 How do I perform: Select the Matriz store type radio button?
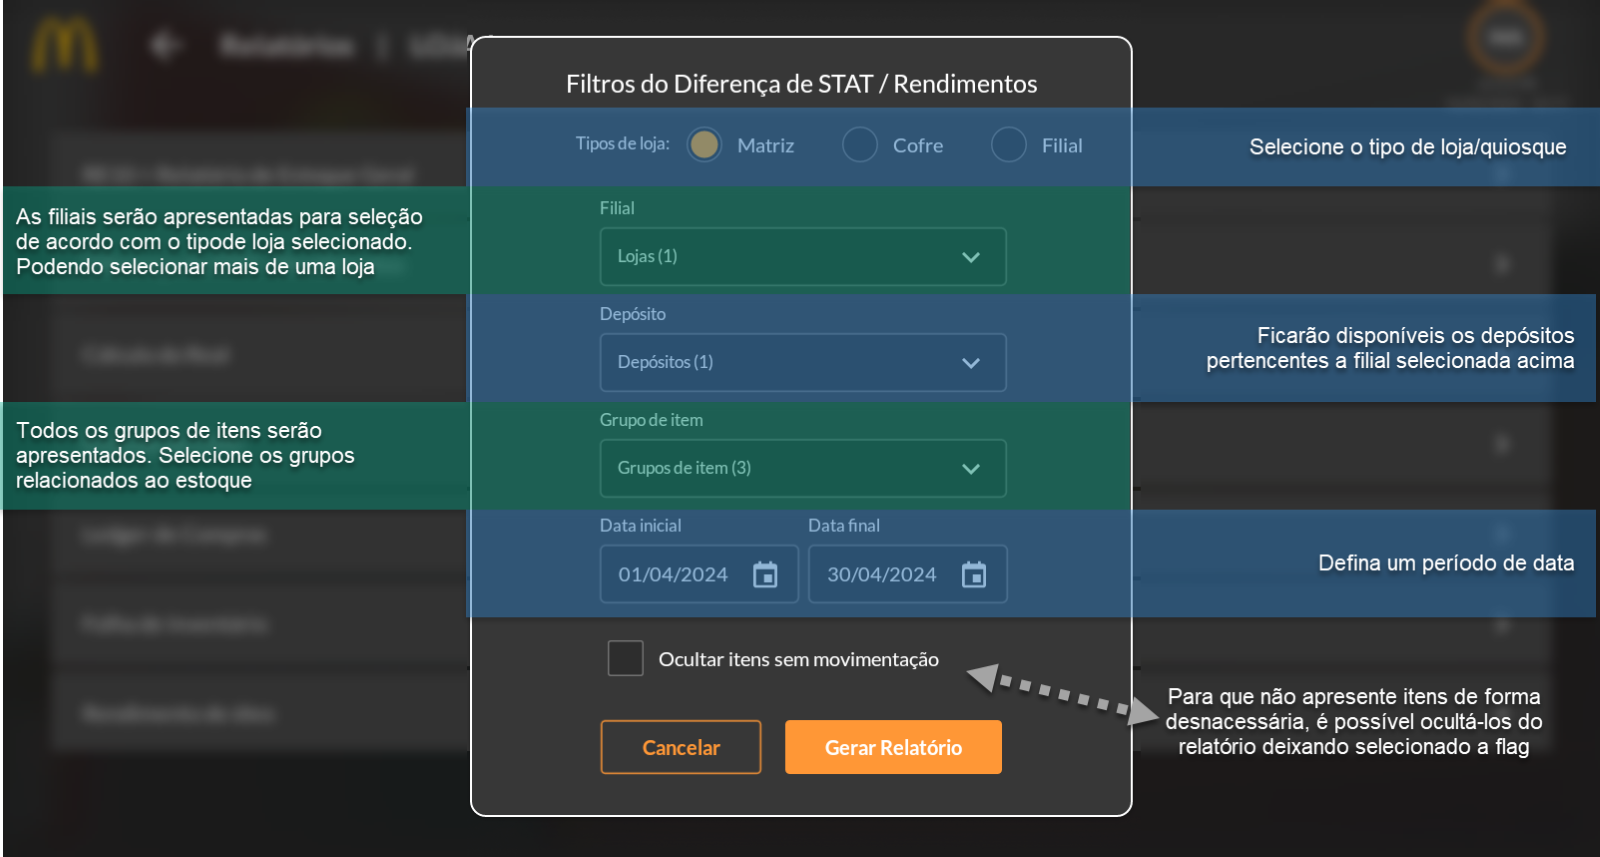point(704,145)
